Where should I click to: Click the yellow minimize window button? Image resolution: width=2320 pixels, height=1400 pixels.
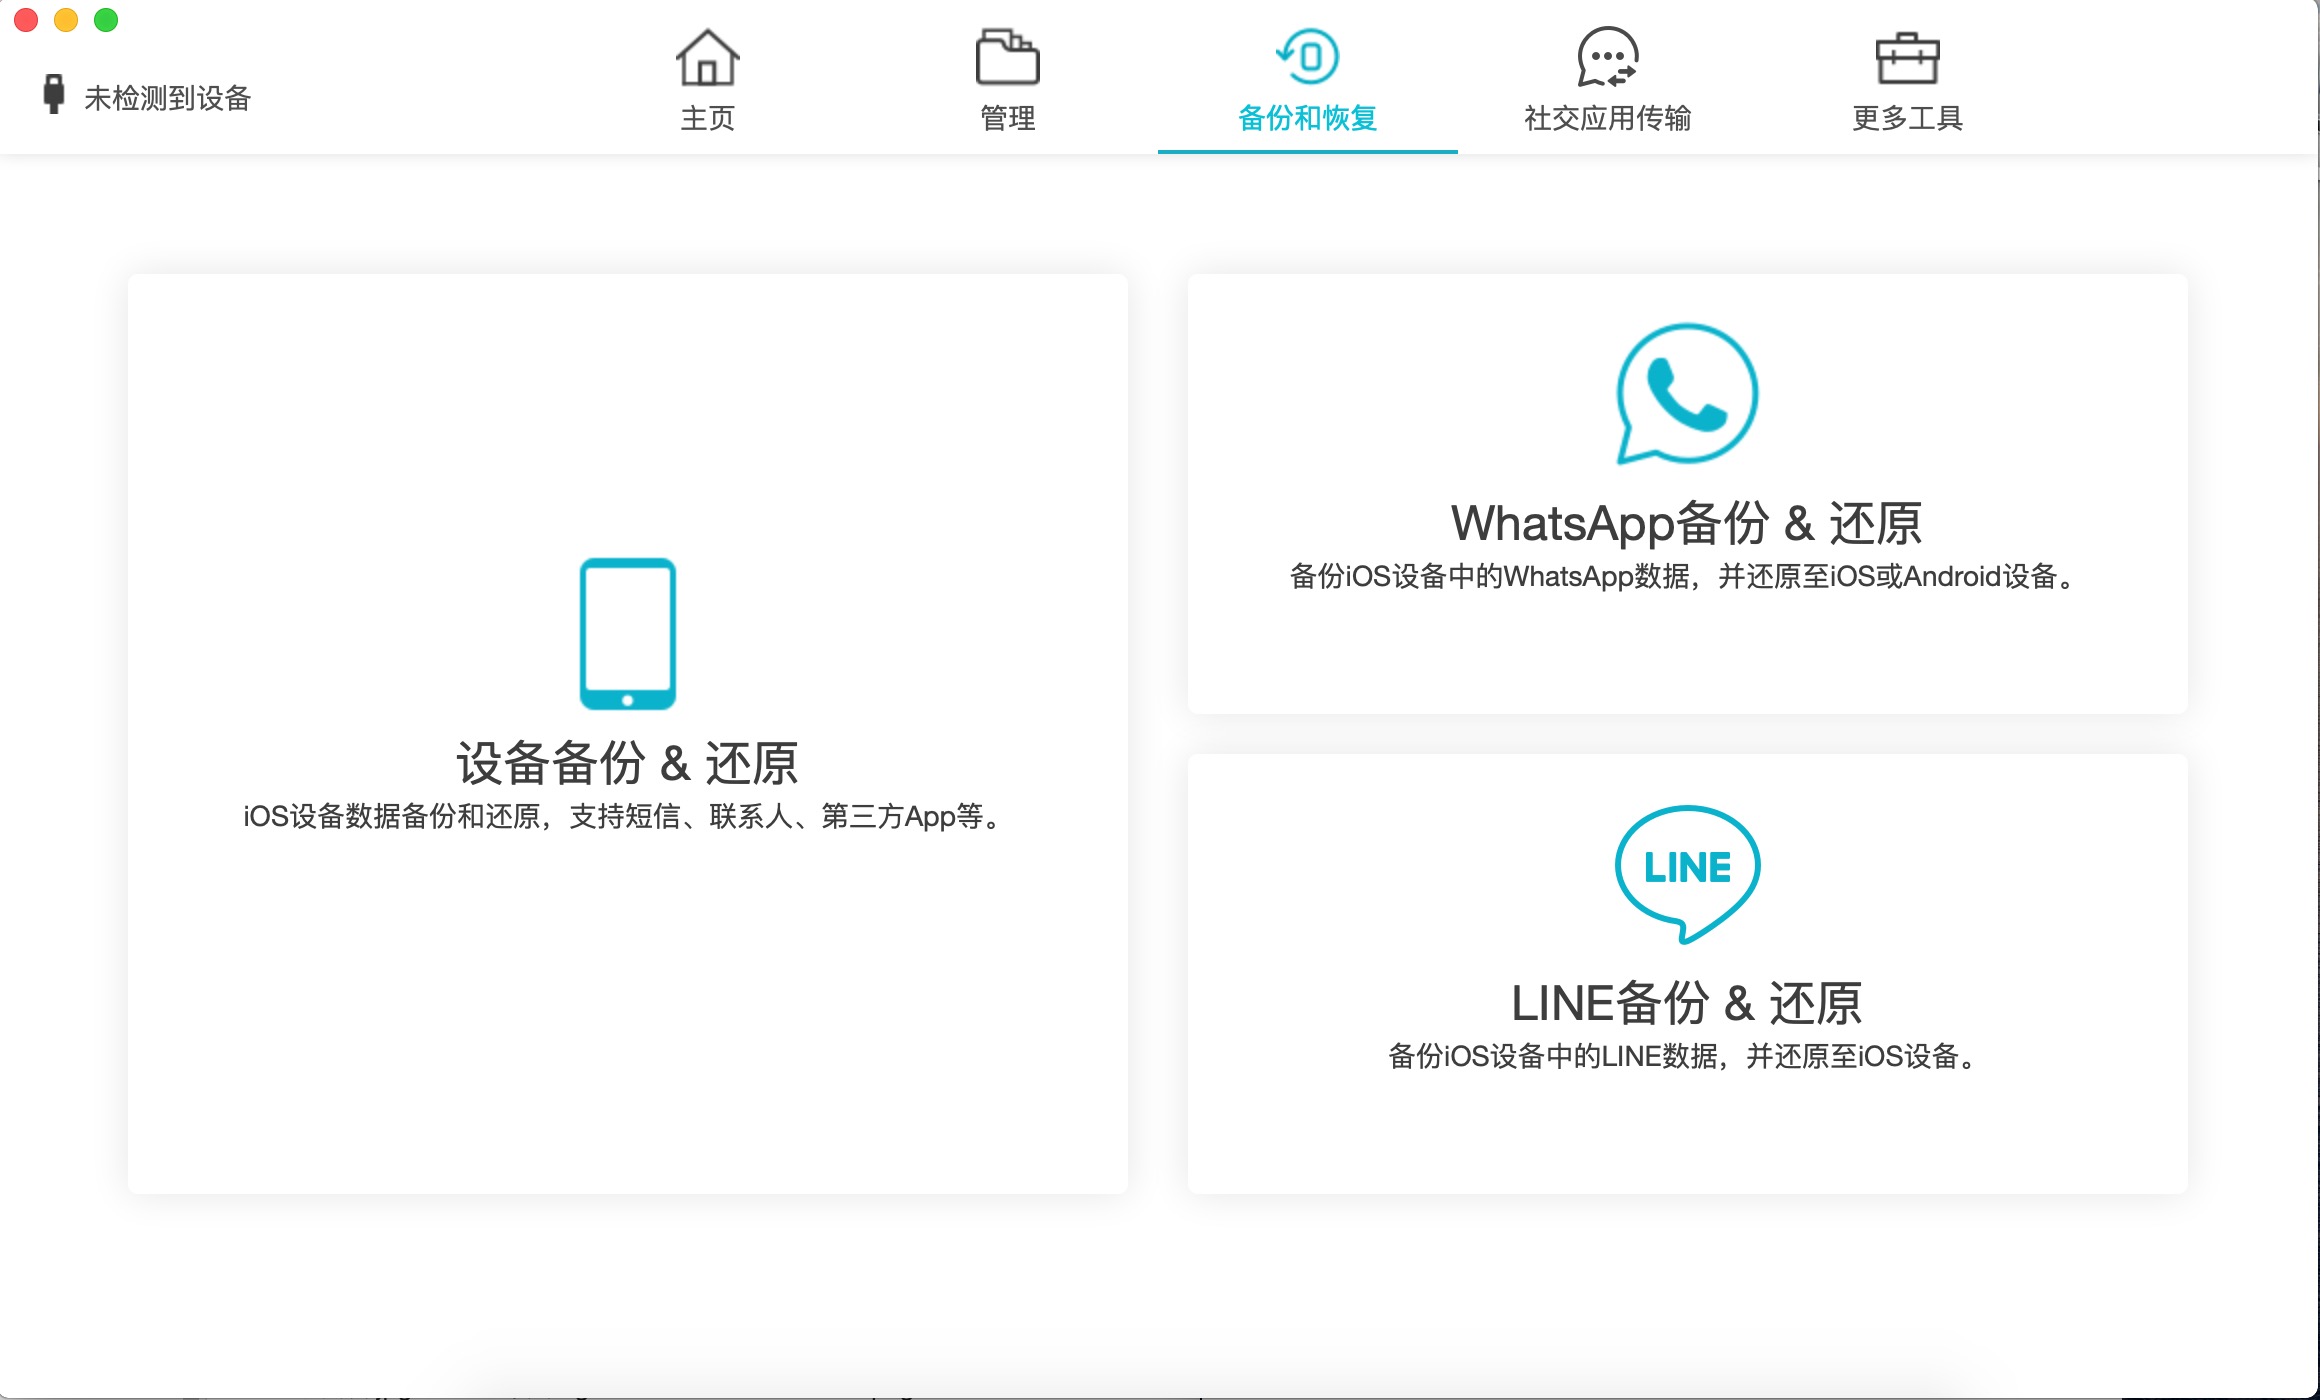(x=66, y=20)
